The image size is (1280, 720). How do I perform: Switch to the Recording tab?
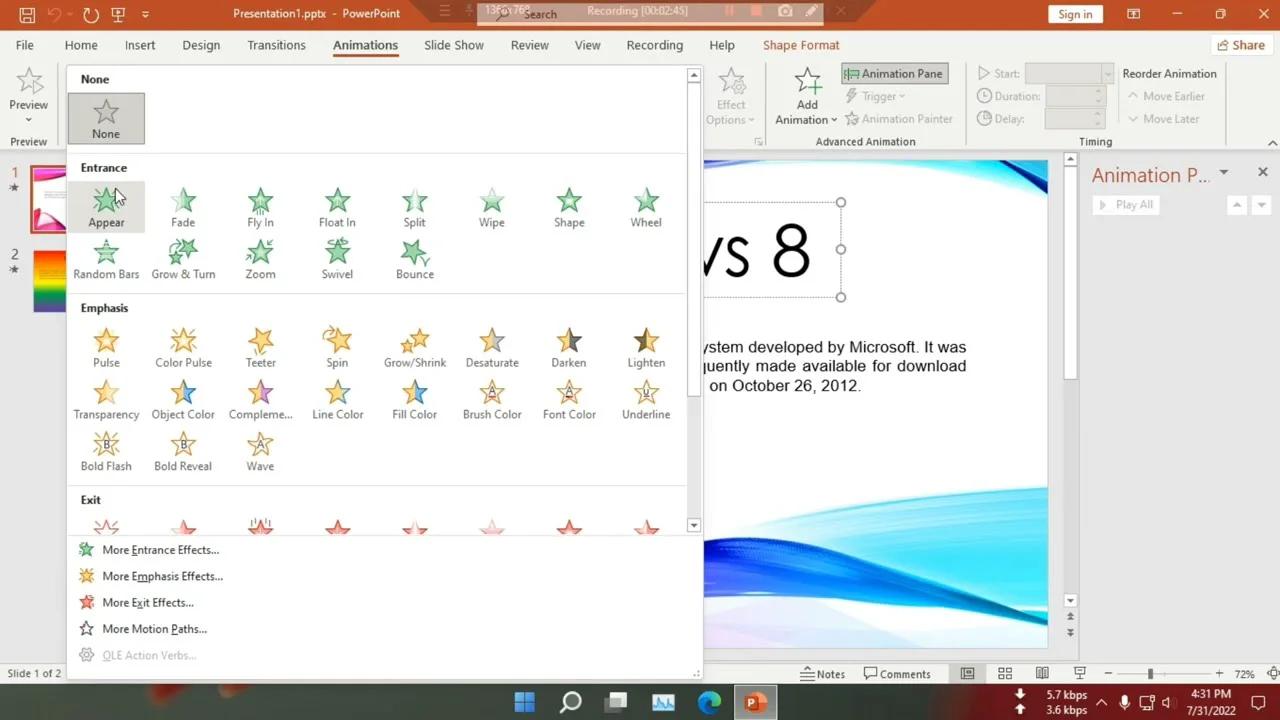pyautogui.click(x=654, y=45)
